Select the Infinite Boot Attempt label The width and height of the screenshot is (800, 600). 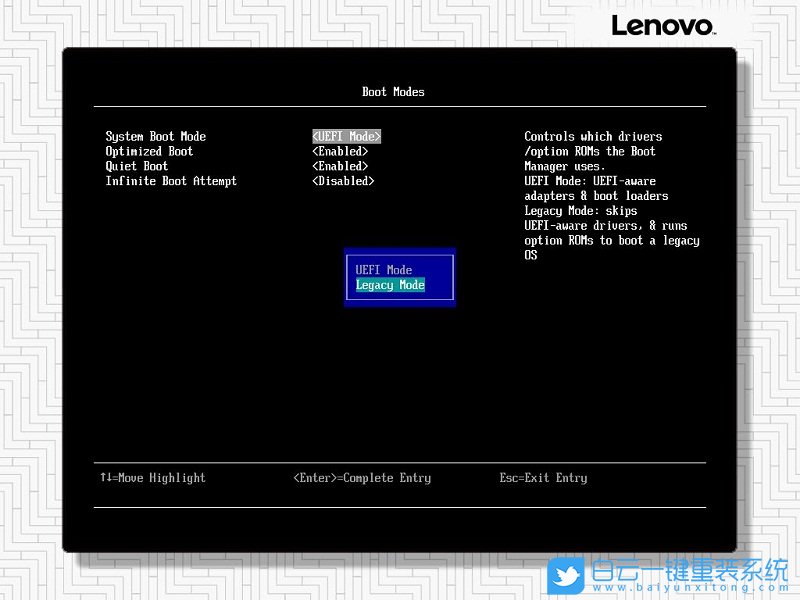coord(171,181)
